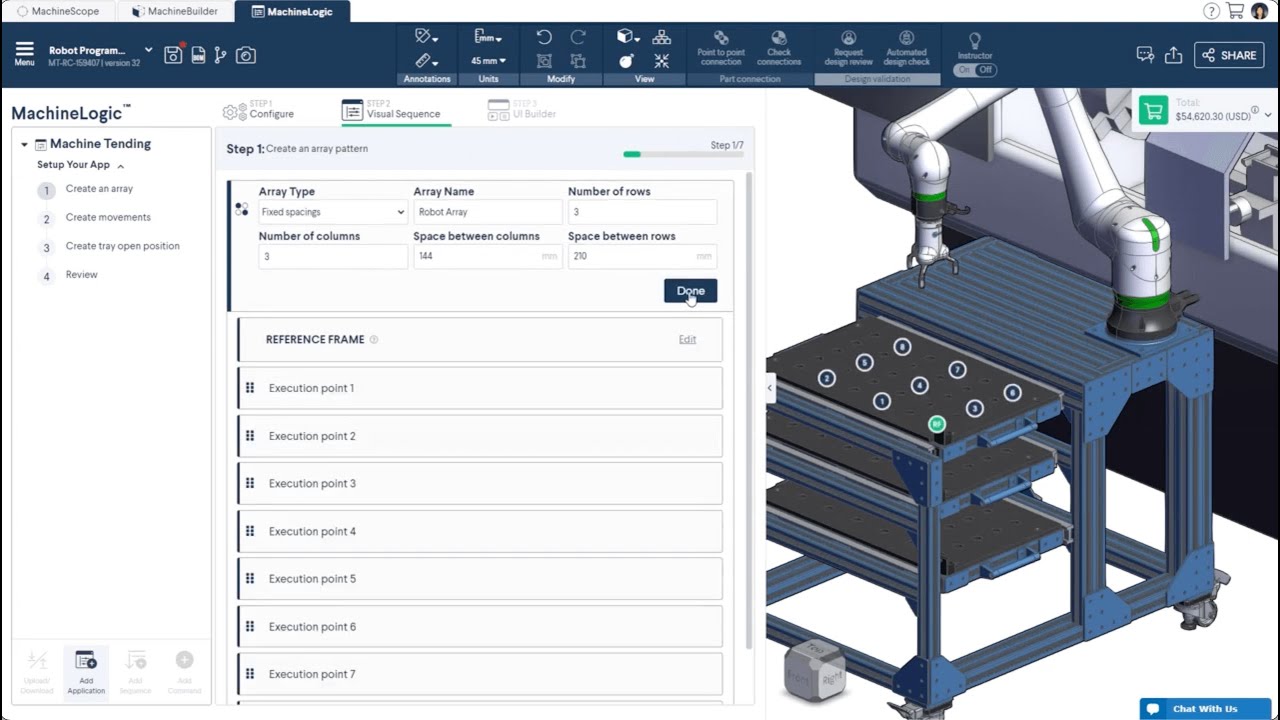Click Edit link for Reference Frame
Screen dimensions: 1280x720
687,339
